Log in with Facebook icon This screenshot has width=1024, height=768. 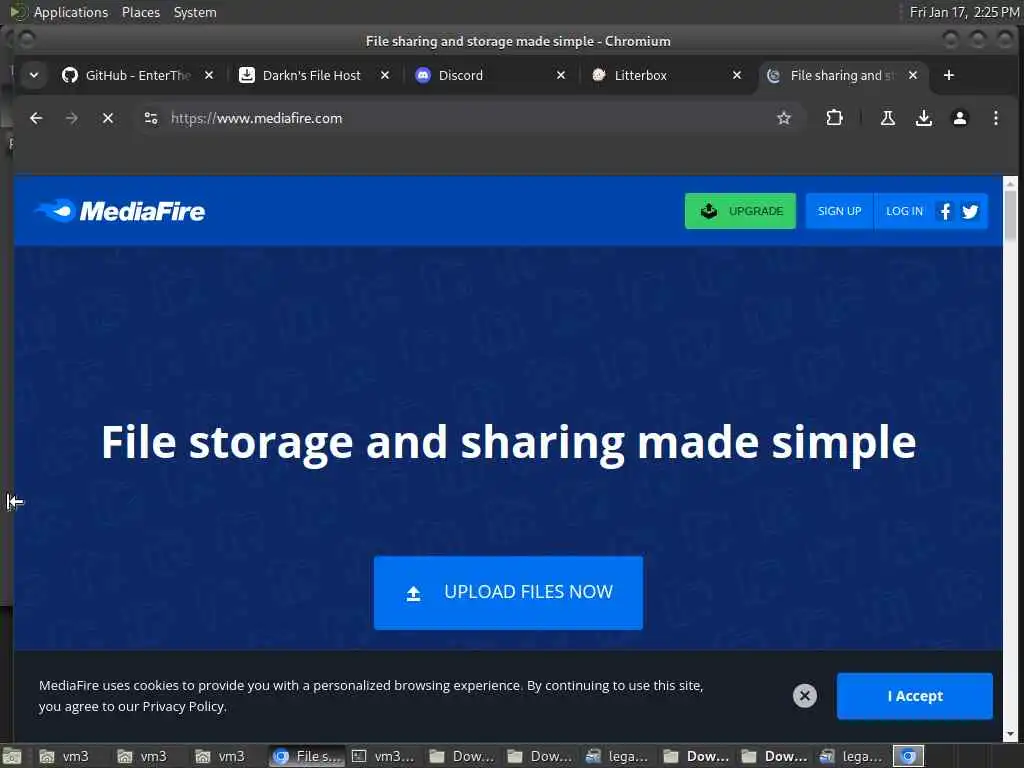945,211
